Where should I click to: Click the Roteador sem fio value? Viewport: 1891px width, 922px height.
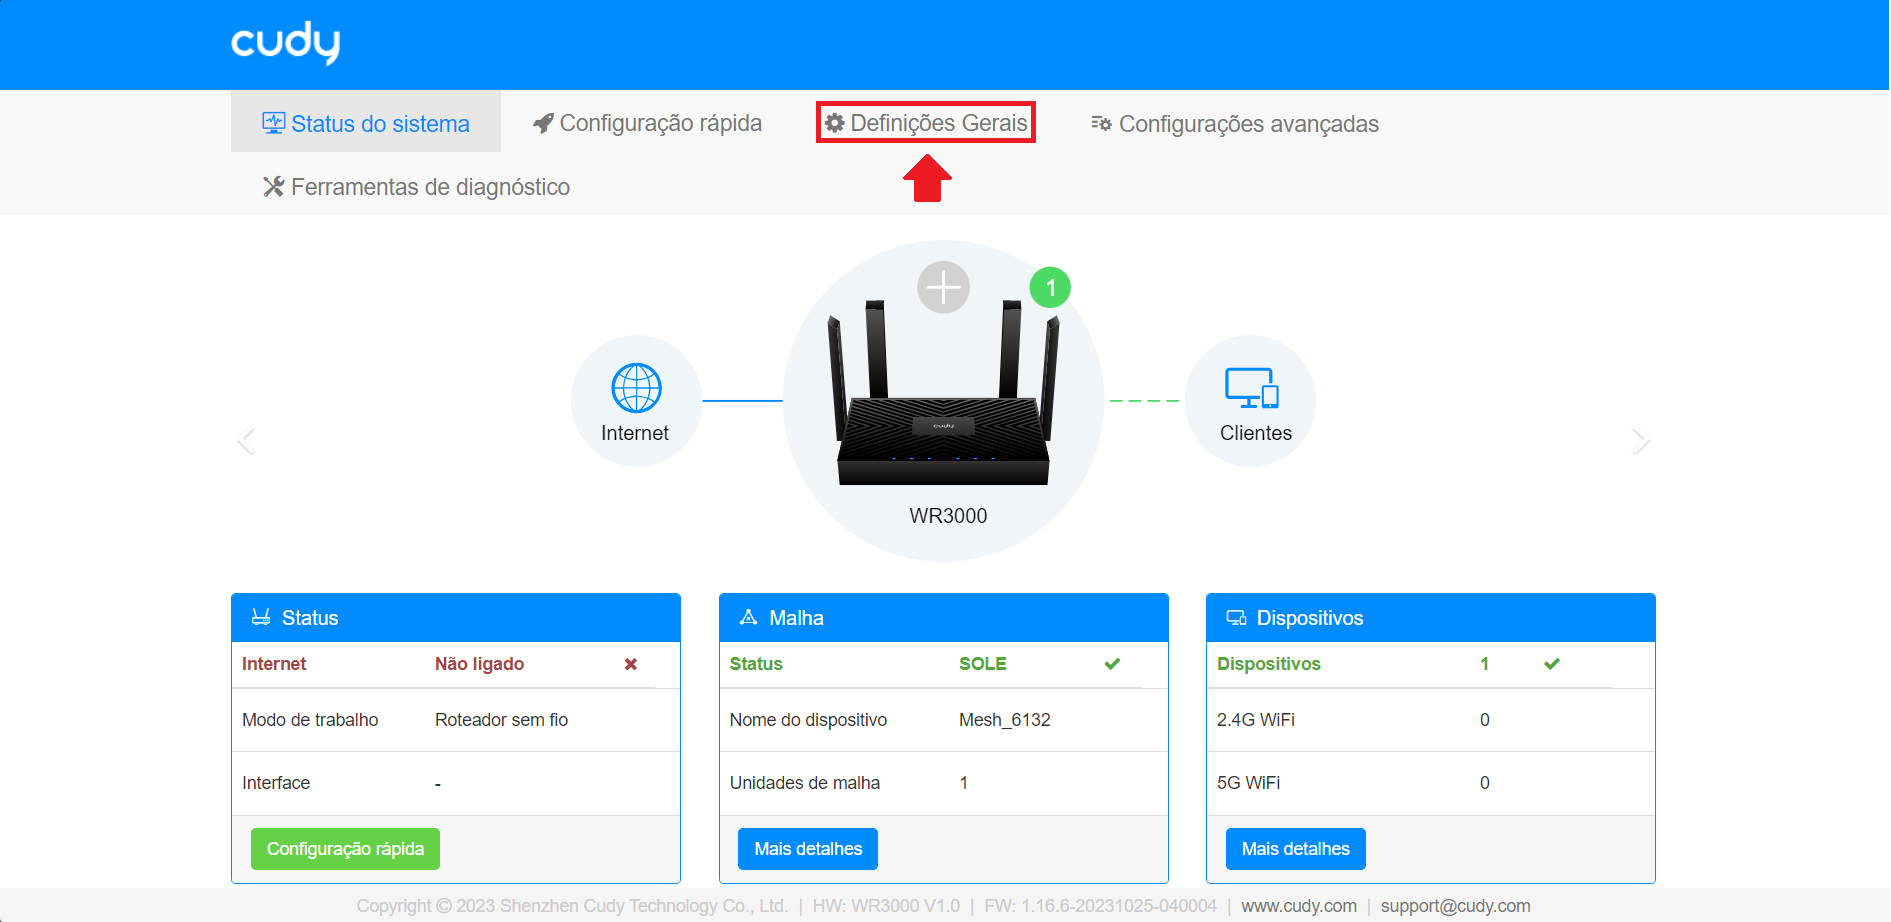(x=501, y=720)
